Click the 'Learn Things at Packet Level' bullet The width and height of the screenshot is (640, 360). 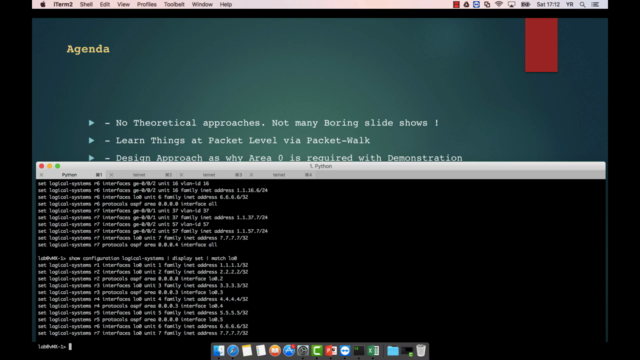click(237, 140)
